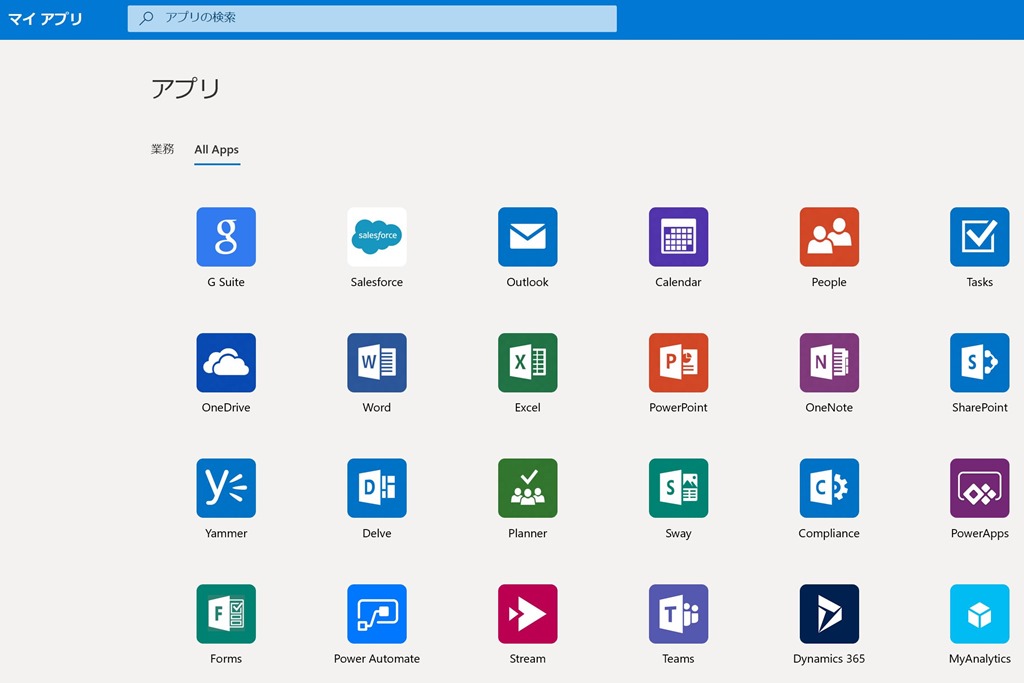Switch to the 業務 tab
The height and width of the screenshot is (683, 1024).
click(162, 149)
